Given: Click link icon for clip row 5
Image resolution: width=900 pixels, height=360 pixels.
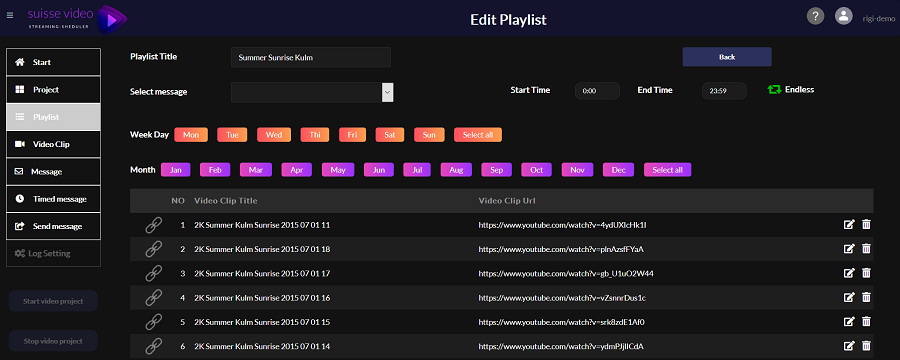Looking at the screenshot, I should pyautogui.click(x=153, y=322).
